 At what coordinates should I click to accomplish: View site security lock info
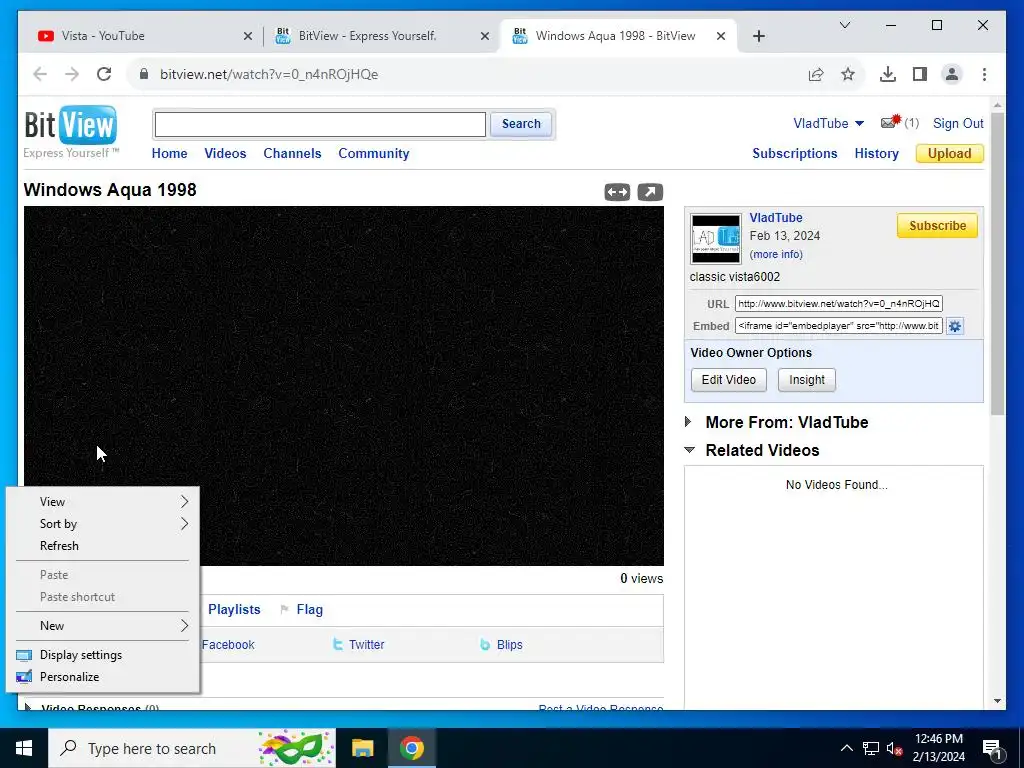click(x=144, y=74)
